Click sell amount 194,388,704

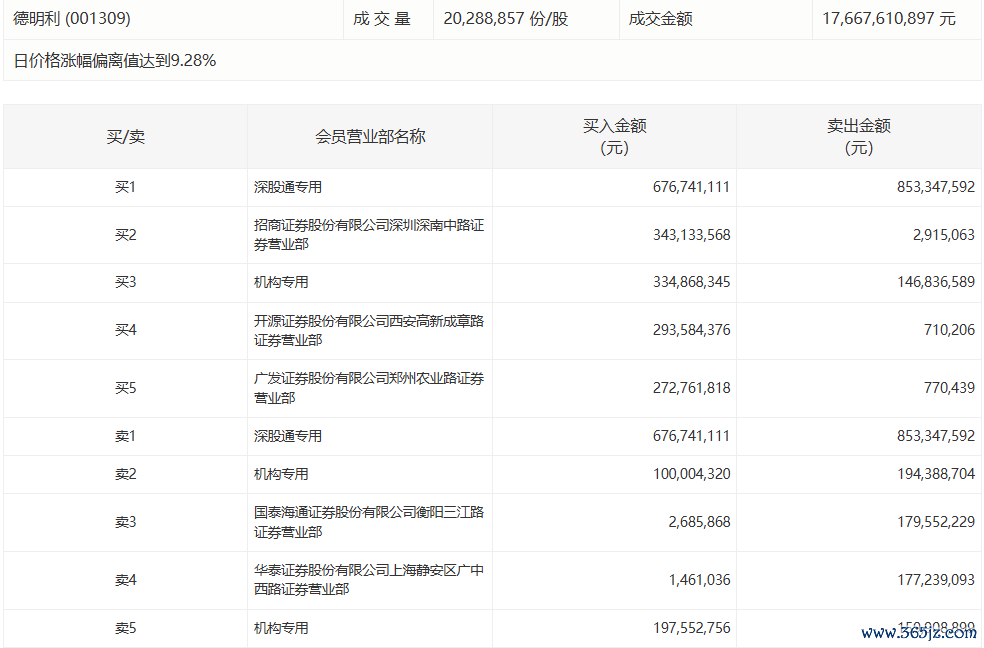[936, 474]
